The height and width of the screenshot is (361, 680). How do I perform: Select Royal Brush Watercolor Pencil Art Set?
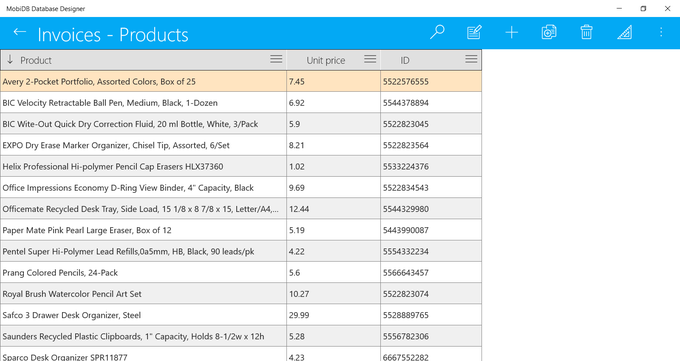(241, 294)
